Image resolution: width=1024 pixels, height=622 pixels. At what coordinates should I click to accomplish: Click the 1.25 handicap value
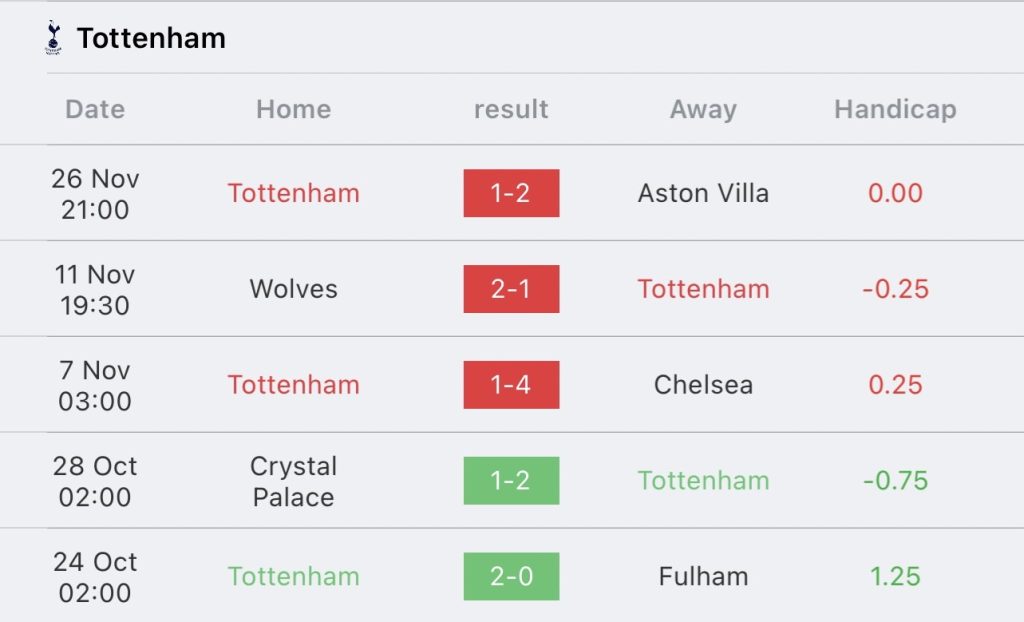click(895, 576)
